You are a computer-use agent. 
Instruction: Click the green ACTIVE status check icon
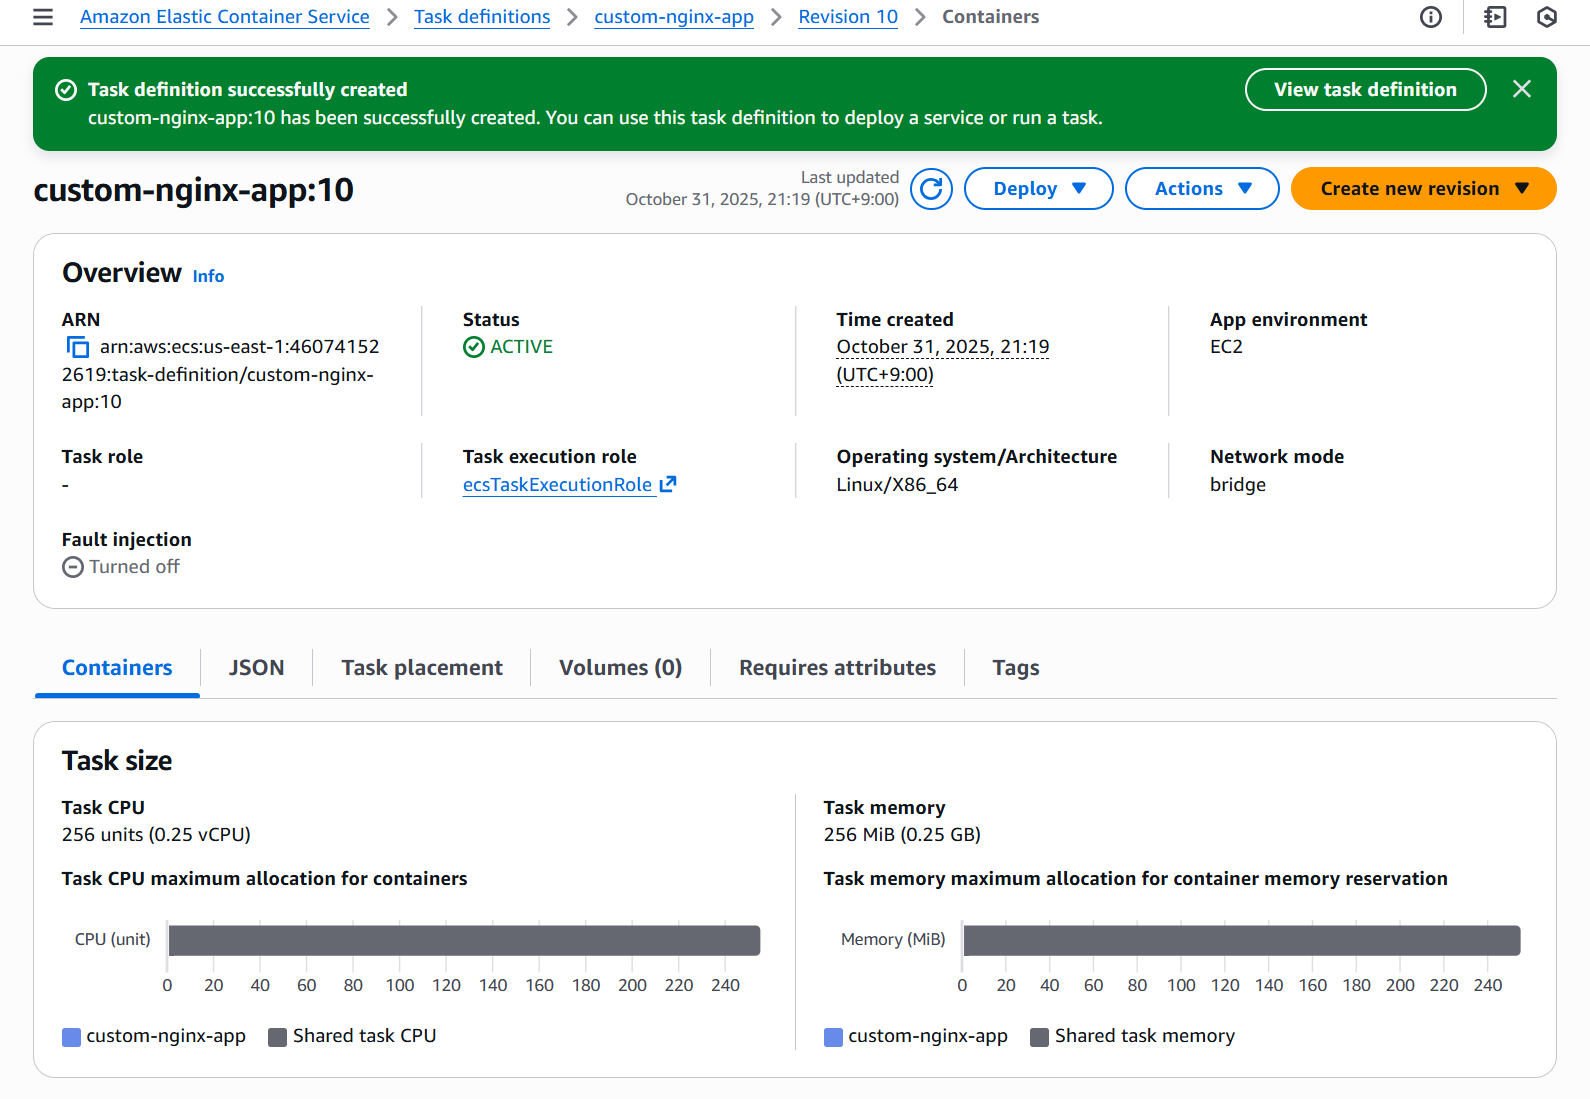click(474, 347)
